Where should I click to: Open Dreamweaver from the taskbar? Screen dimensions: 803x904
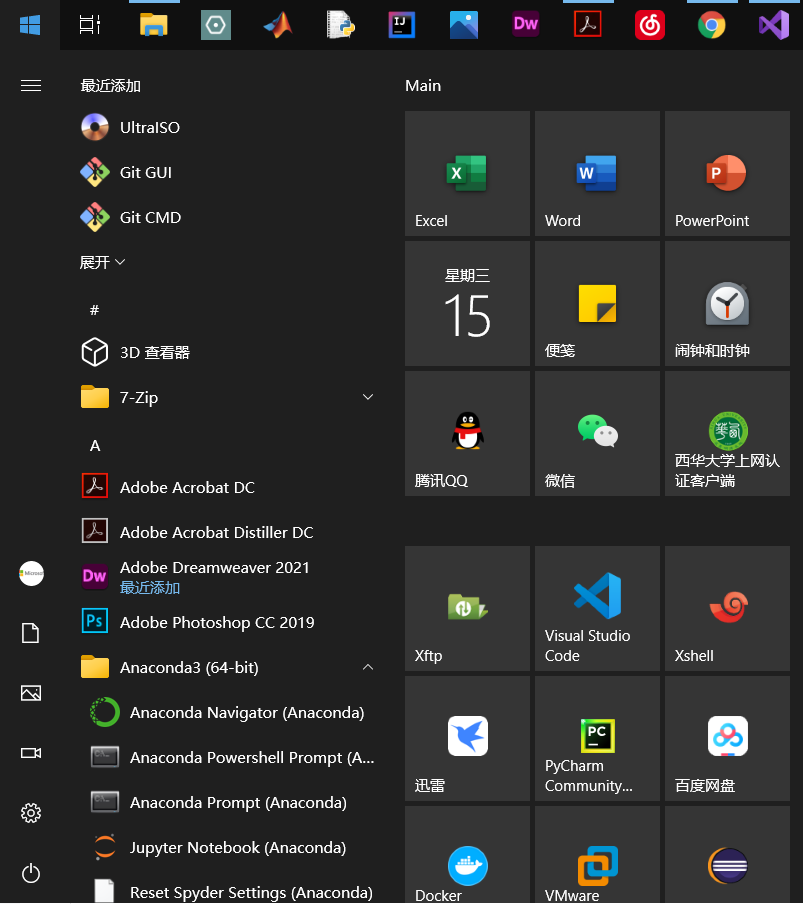[526, 25]
